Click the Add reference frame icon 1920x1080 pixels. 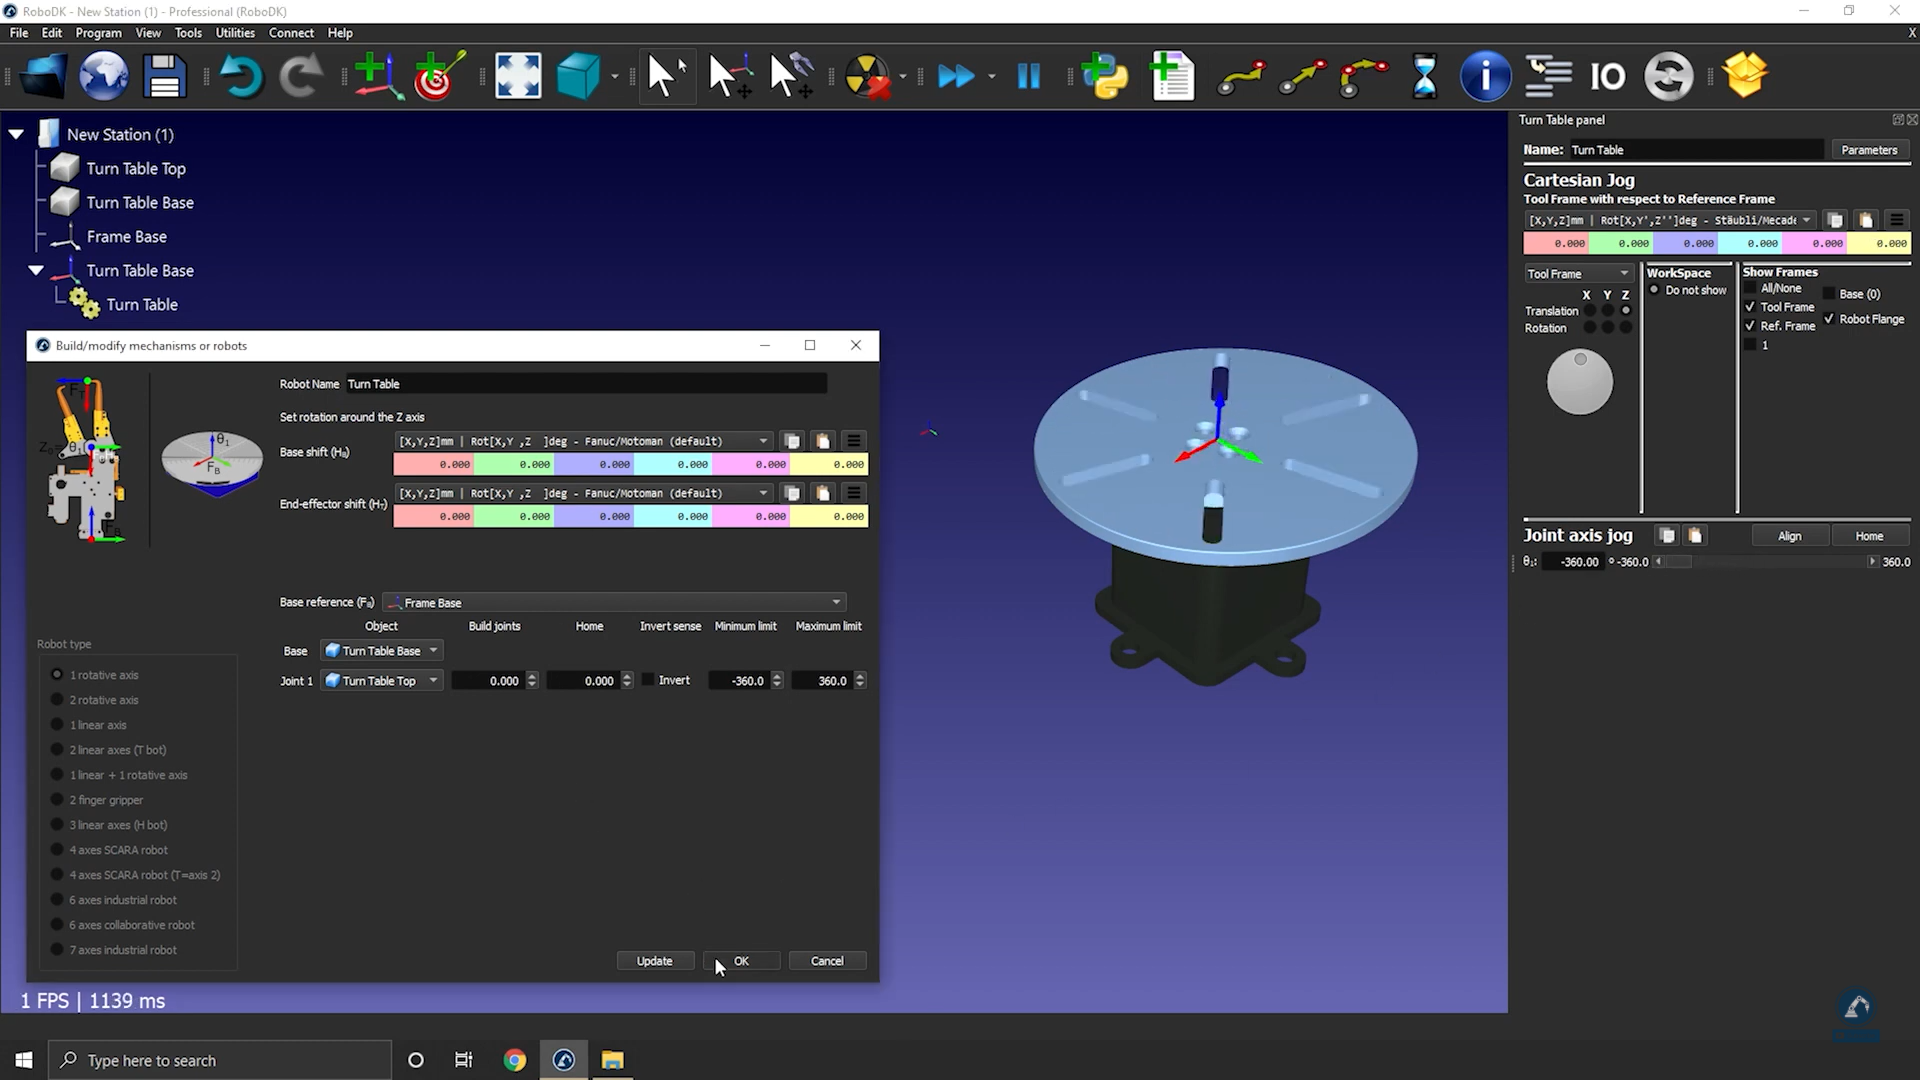click(x=377, y=76)
